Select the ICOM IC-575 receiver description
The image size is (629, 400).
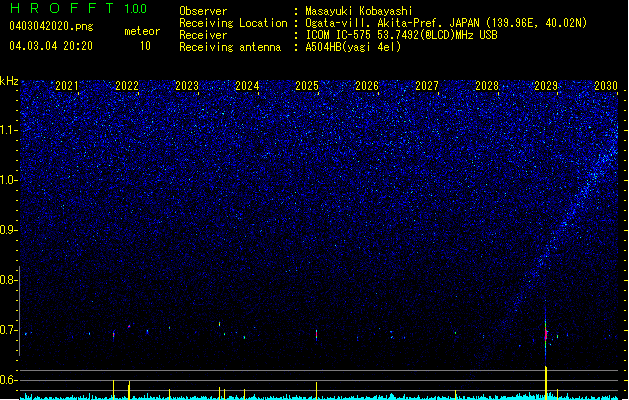(401, 35)
